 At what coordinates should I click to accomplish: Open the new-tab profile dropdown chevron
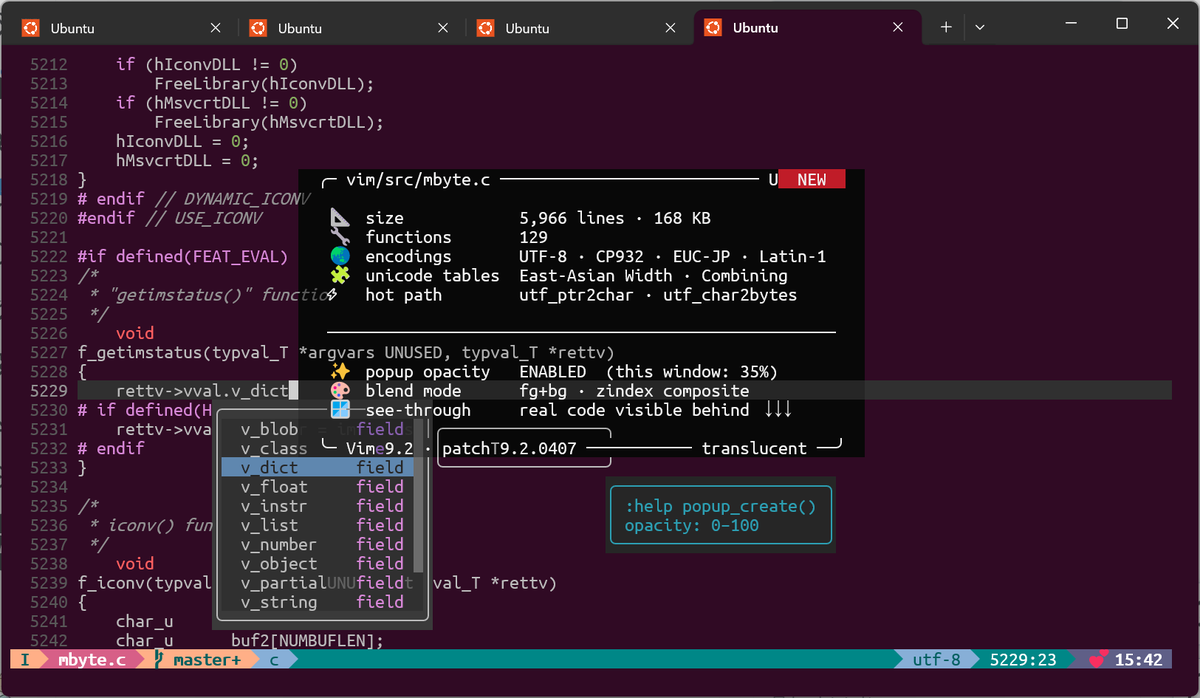coord(980,28)
